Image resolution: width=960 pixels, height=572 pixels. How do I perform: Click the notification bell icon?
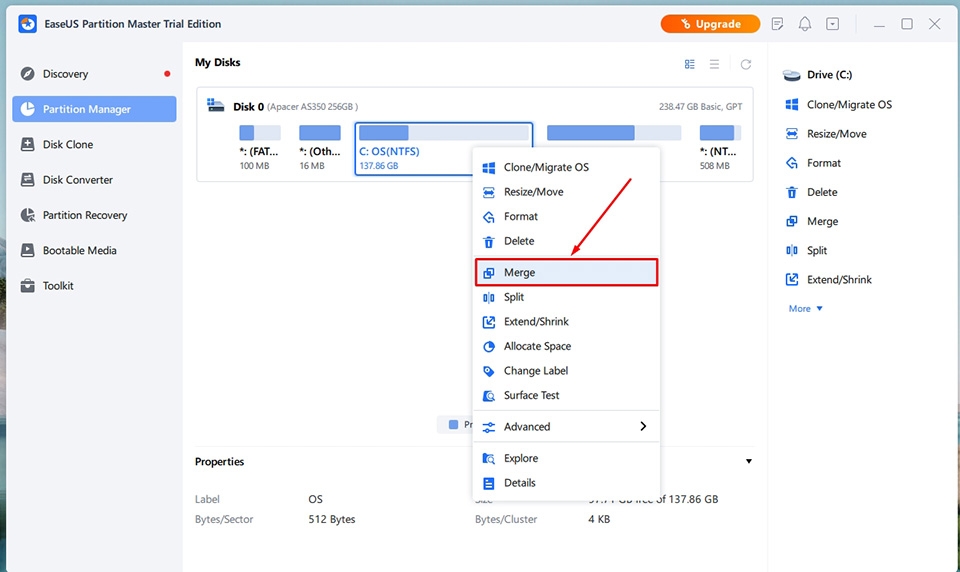click(804, 24)
